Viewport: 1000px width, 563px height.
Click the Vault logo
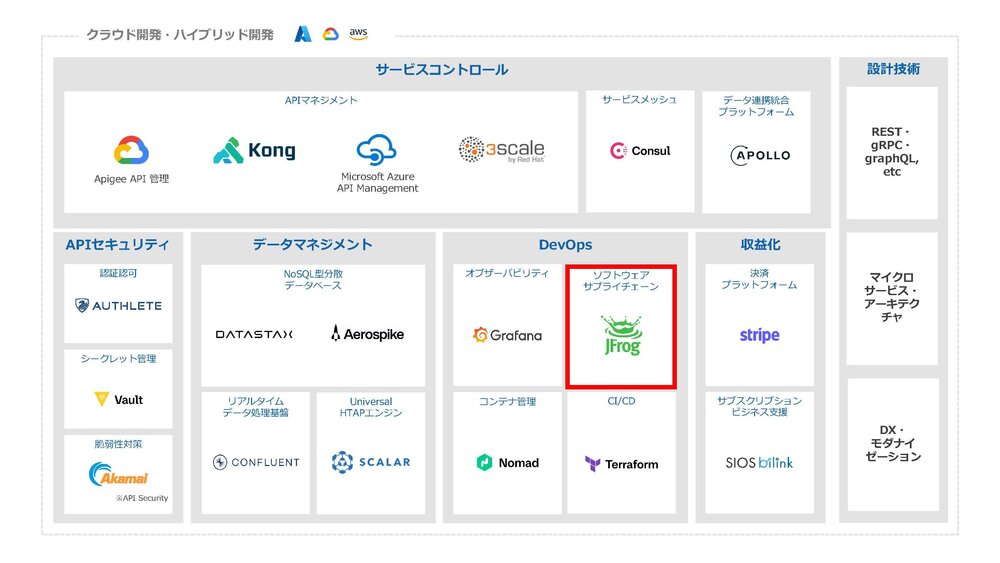119,400
